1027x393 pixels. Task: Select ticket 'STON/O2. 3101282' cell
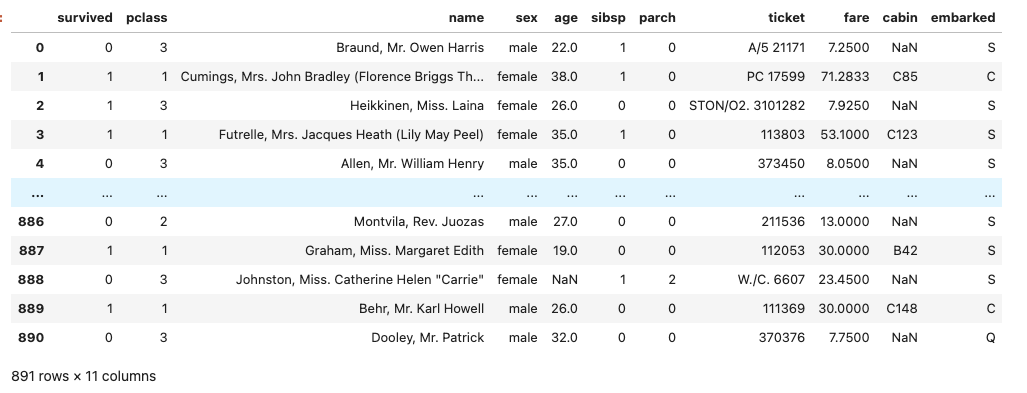coord(747,105)
